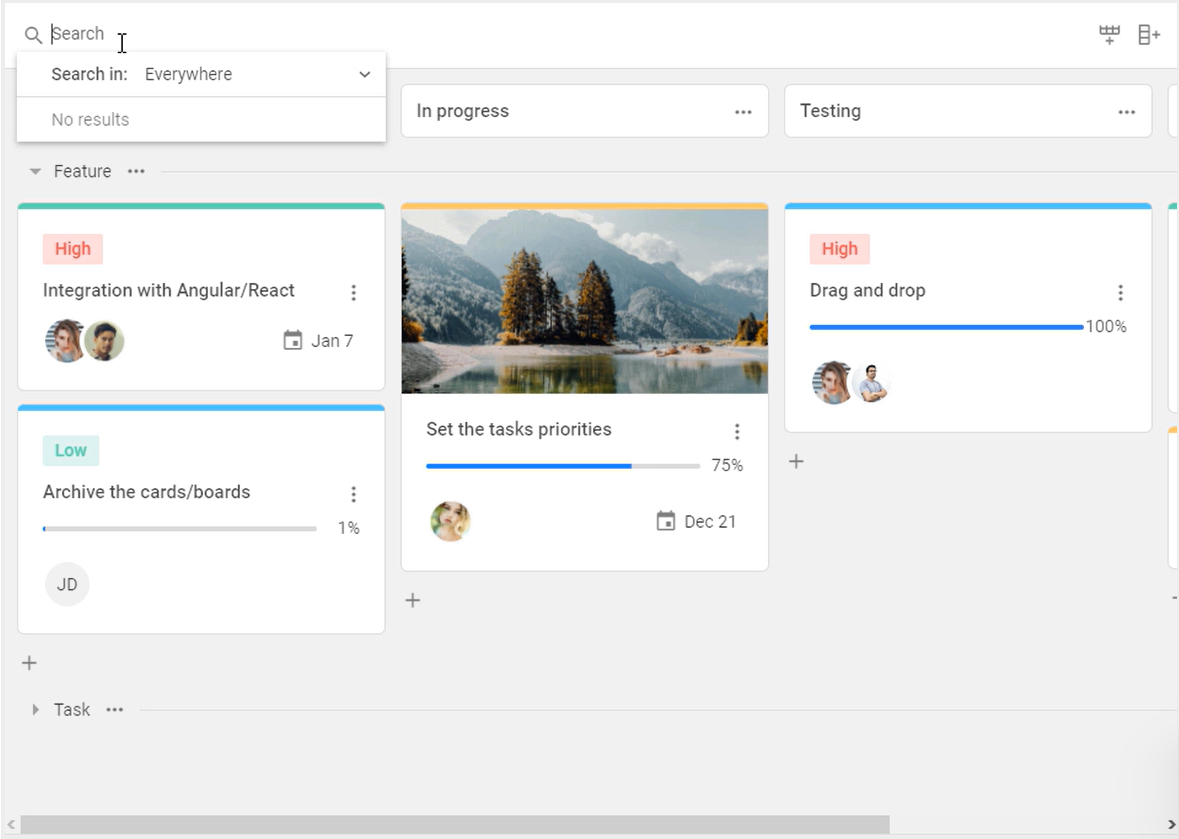
Task: Click crossed-arms man avatar on Drag and drop
Action: [x=871, y=383]
